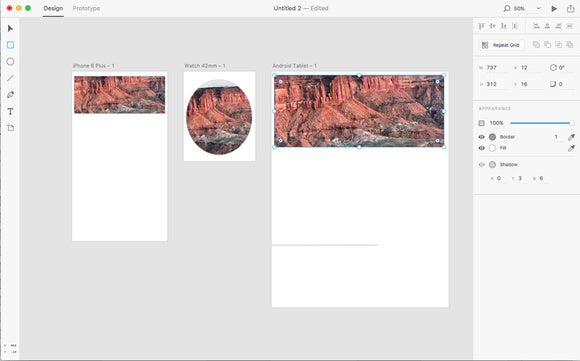Open the 50% zoom dropdown arrow
This screenshot has width=580, height=361.
pos(539,8)
